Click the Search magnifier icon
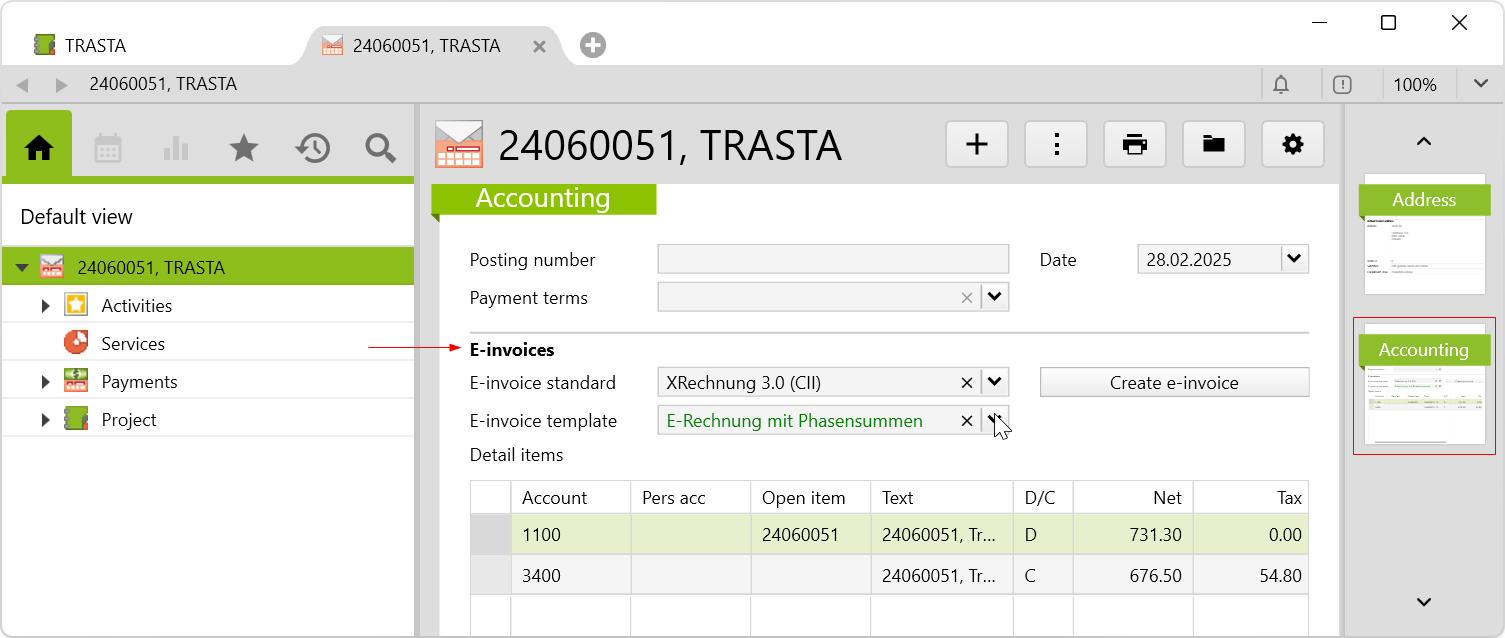 (380, 148)
